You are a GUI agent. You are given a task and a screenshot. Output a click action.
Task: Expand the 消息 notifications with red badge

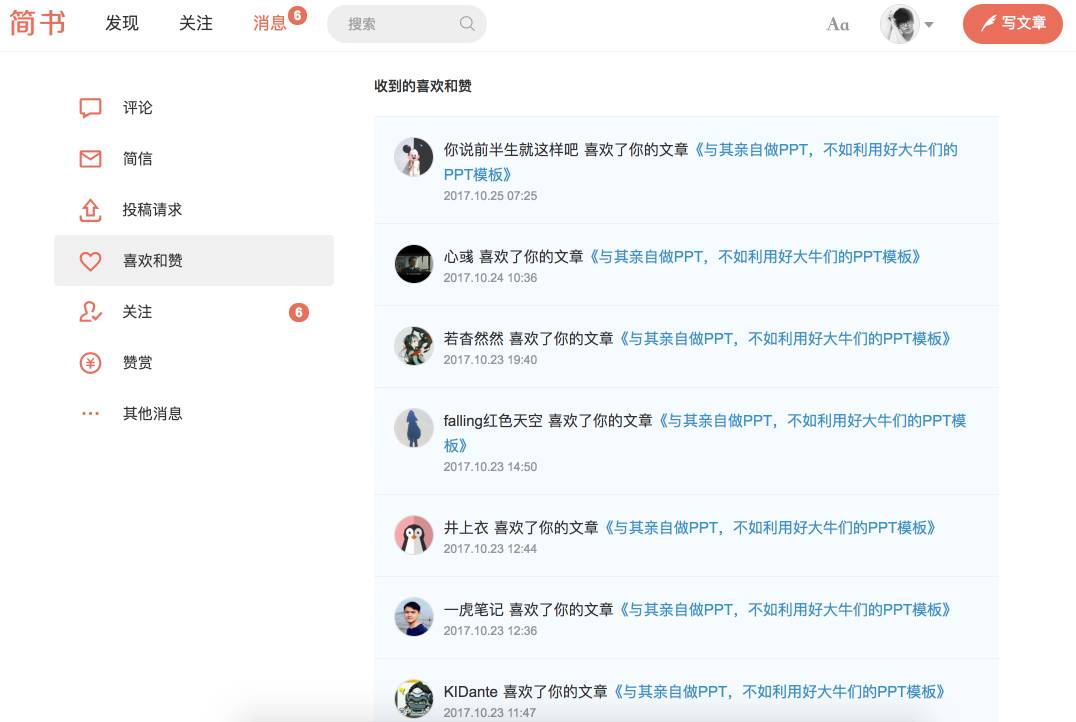268,24
